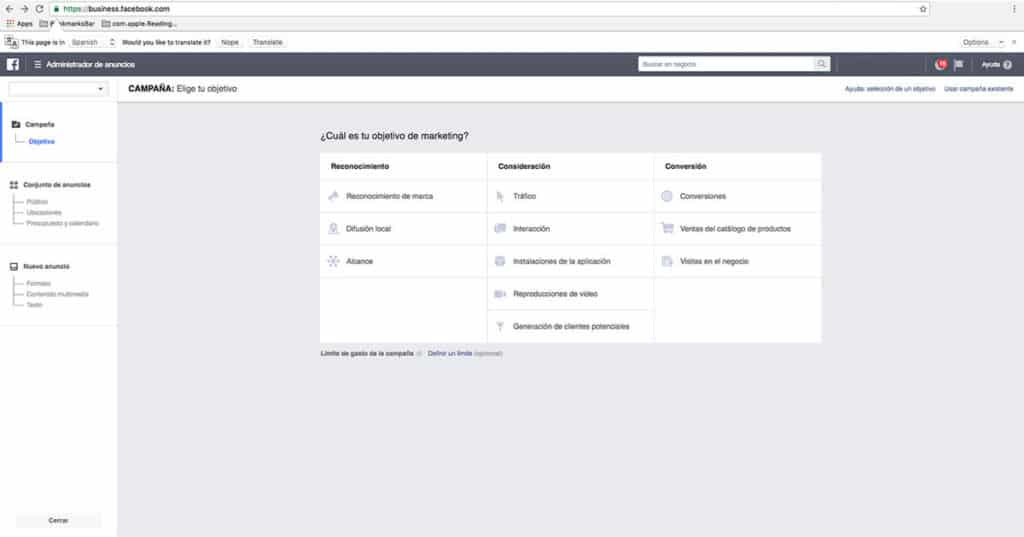The image size is (1024, 537).
Task: Click the Consideración column header
Action: (524, 167)
